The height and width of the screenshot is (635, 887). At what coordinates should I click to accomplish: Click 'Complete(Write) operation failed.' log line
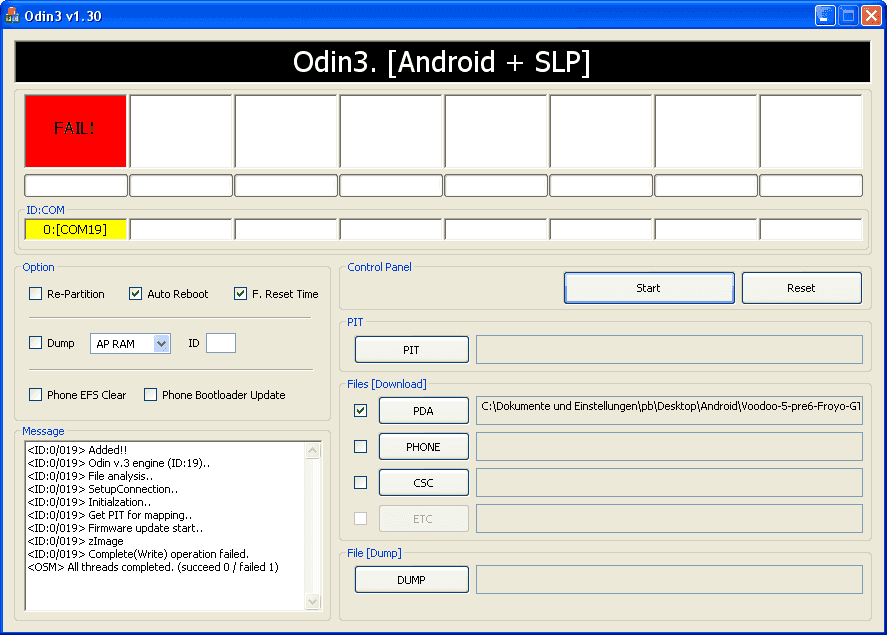[138, 554]
